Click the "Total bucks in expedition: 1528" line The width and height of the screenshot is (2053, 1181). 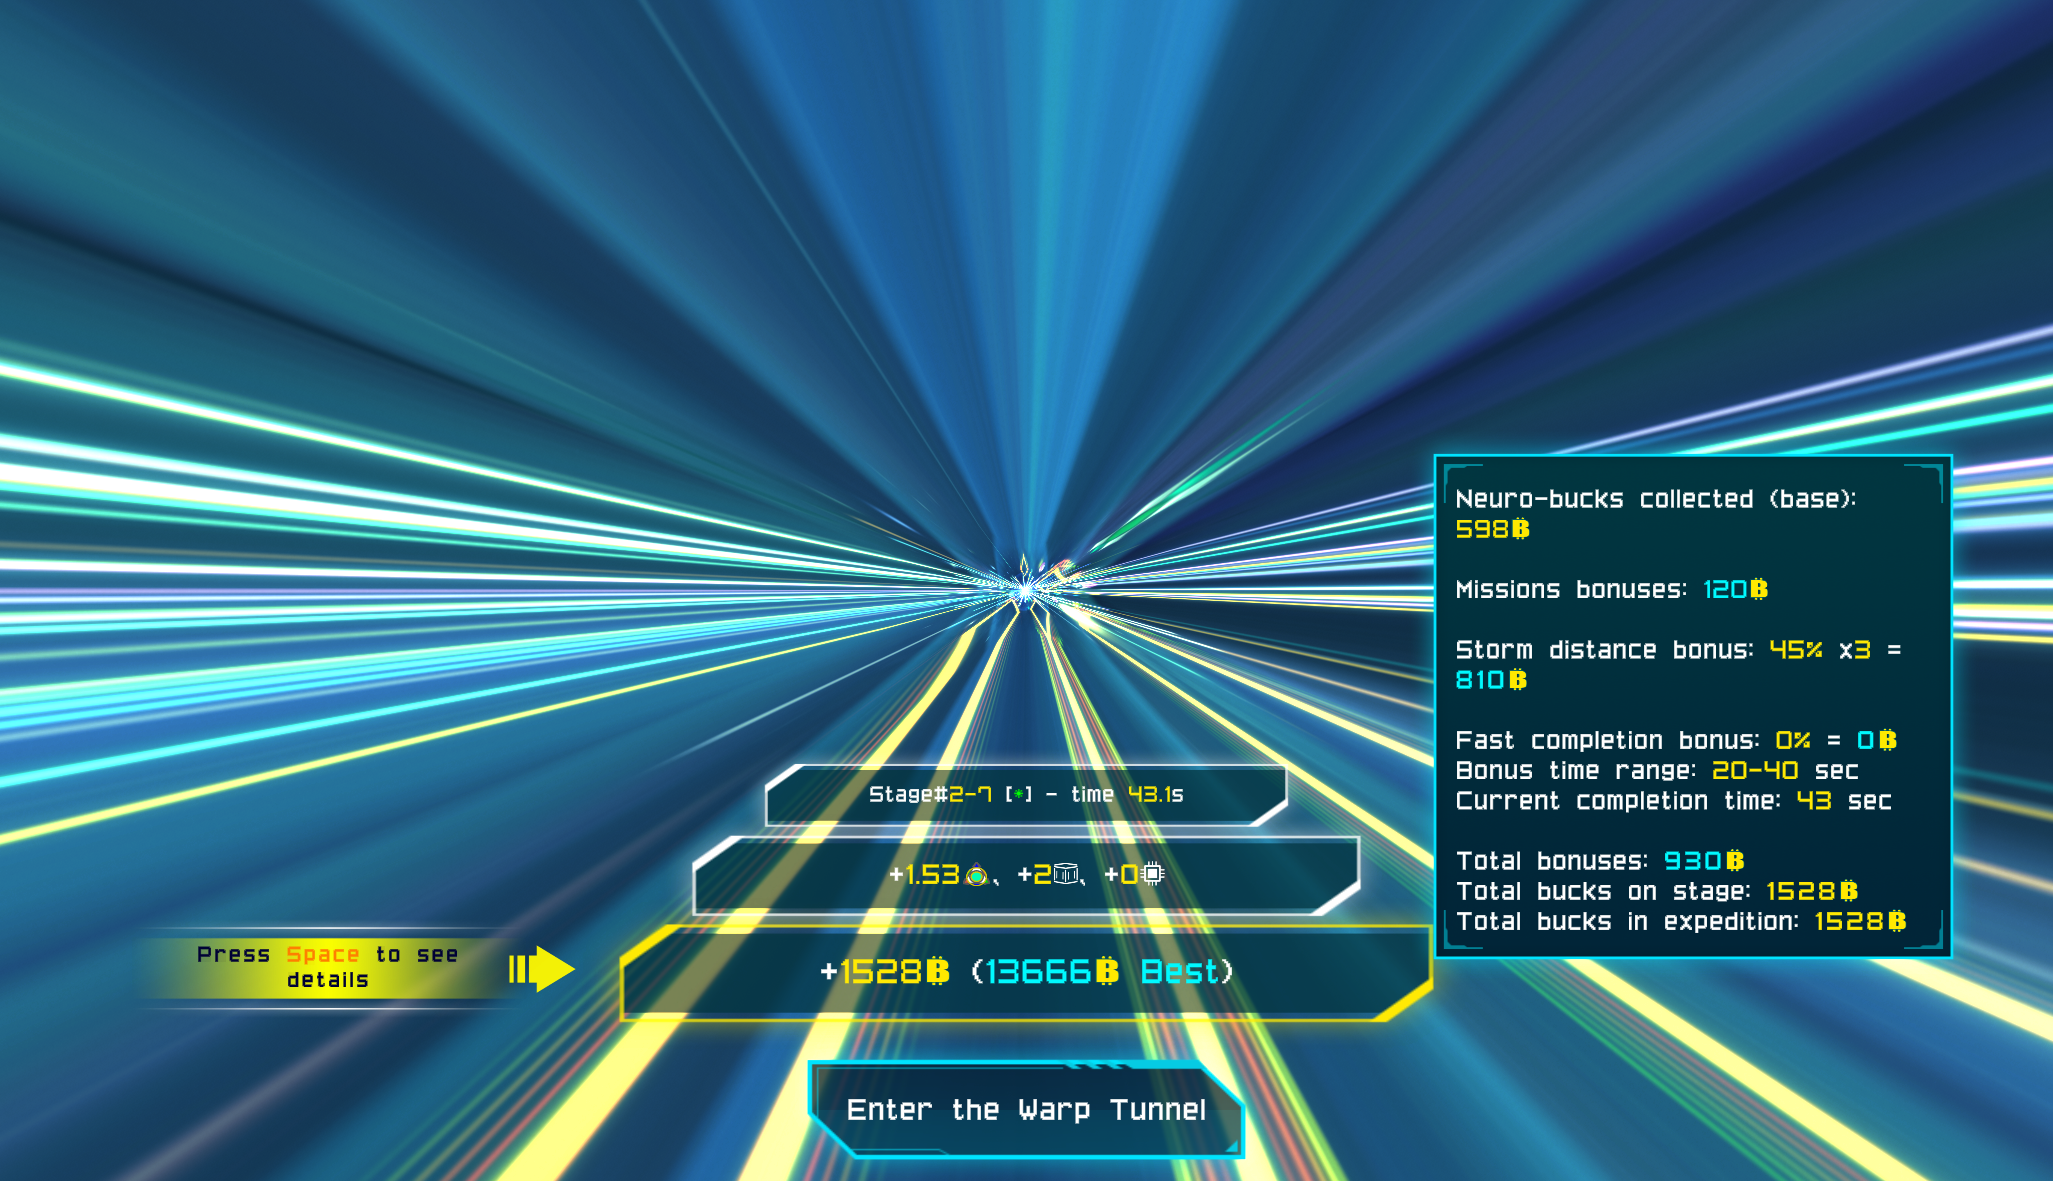pyautogui.click(x=1681, y=921)
